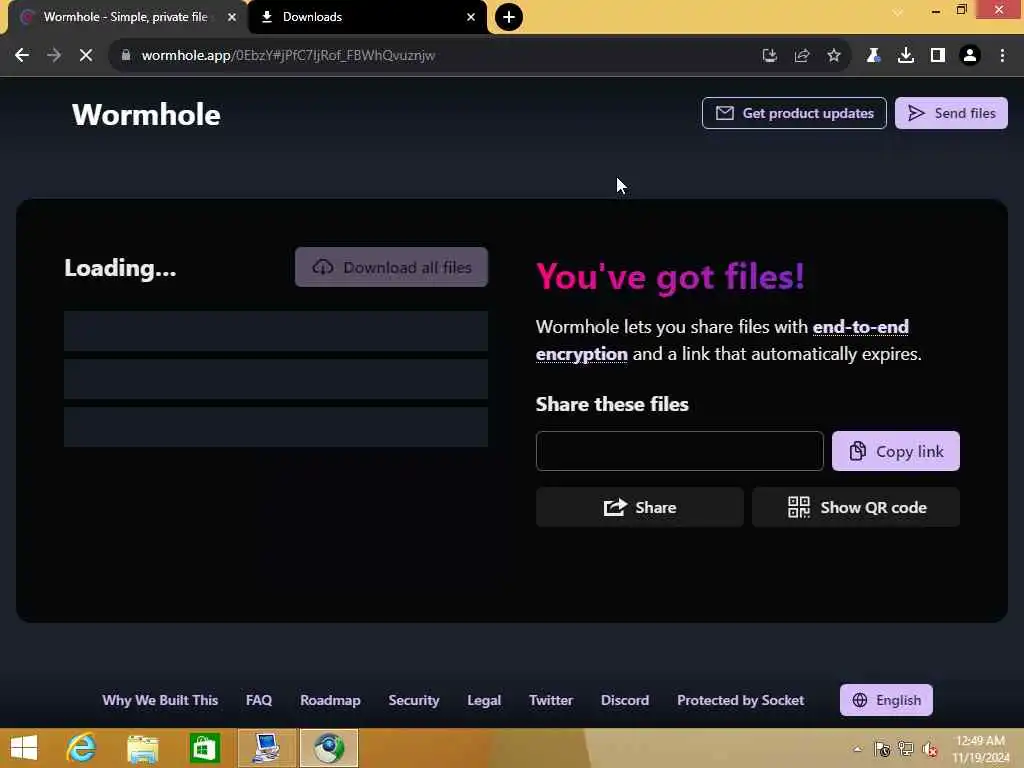This screenshot has width=1024, height=768.
Task: Open the Legal footer link
Action: 484,700
